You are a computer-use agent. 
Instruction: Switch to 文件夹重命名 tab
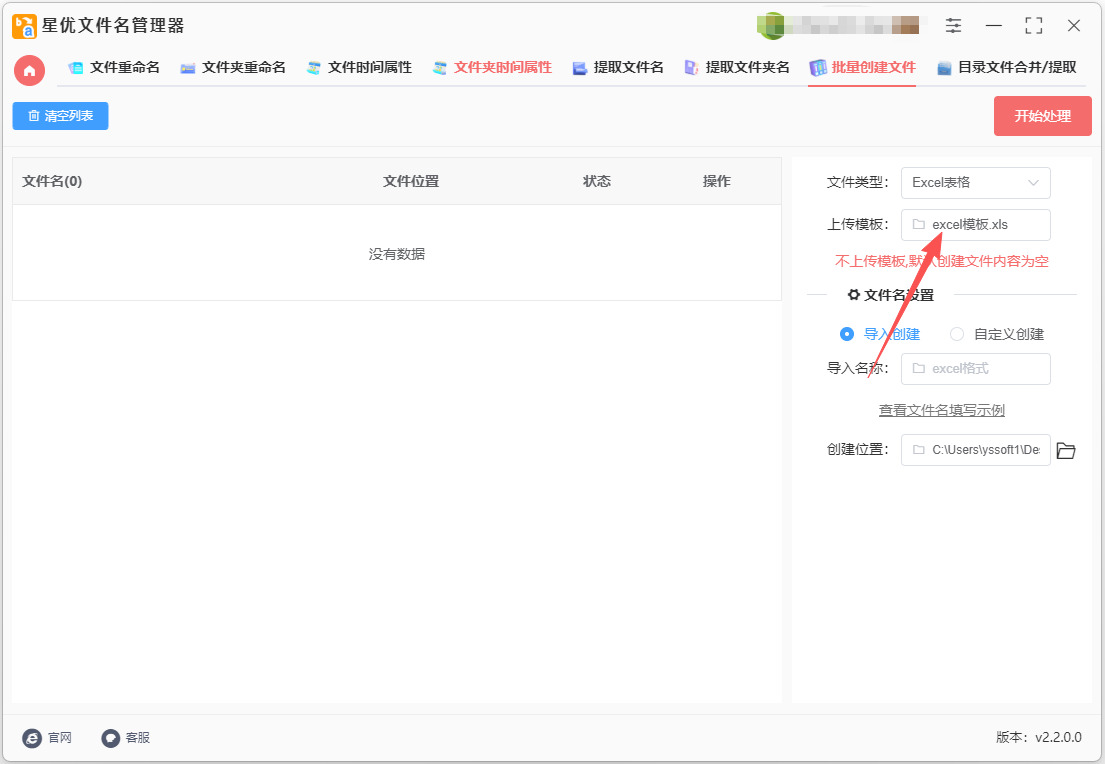233,68
